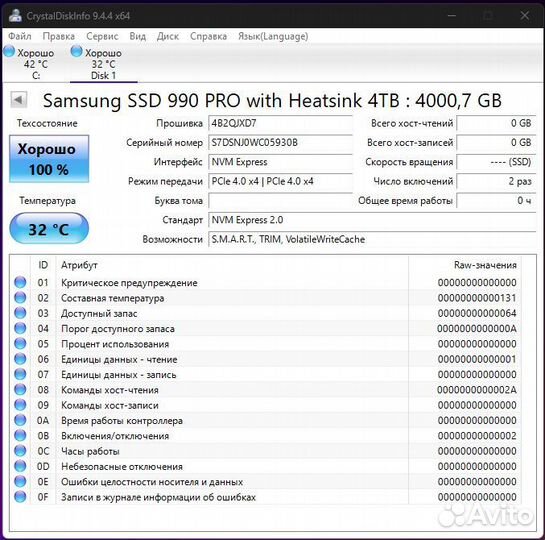
Task: Click the Скорость вращения value field
Action: 496,162
